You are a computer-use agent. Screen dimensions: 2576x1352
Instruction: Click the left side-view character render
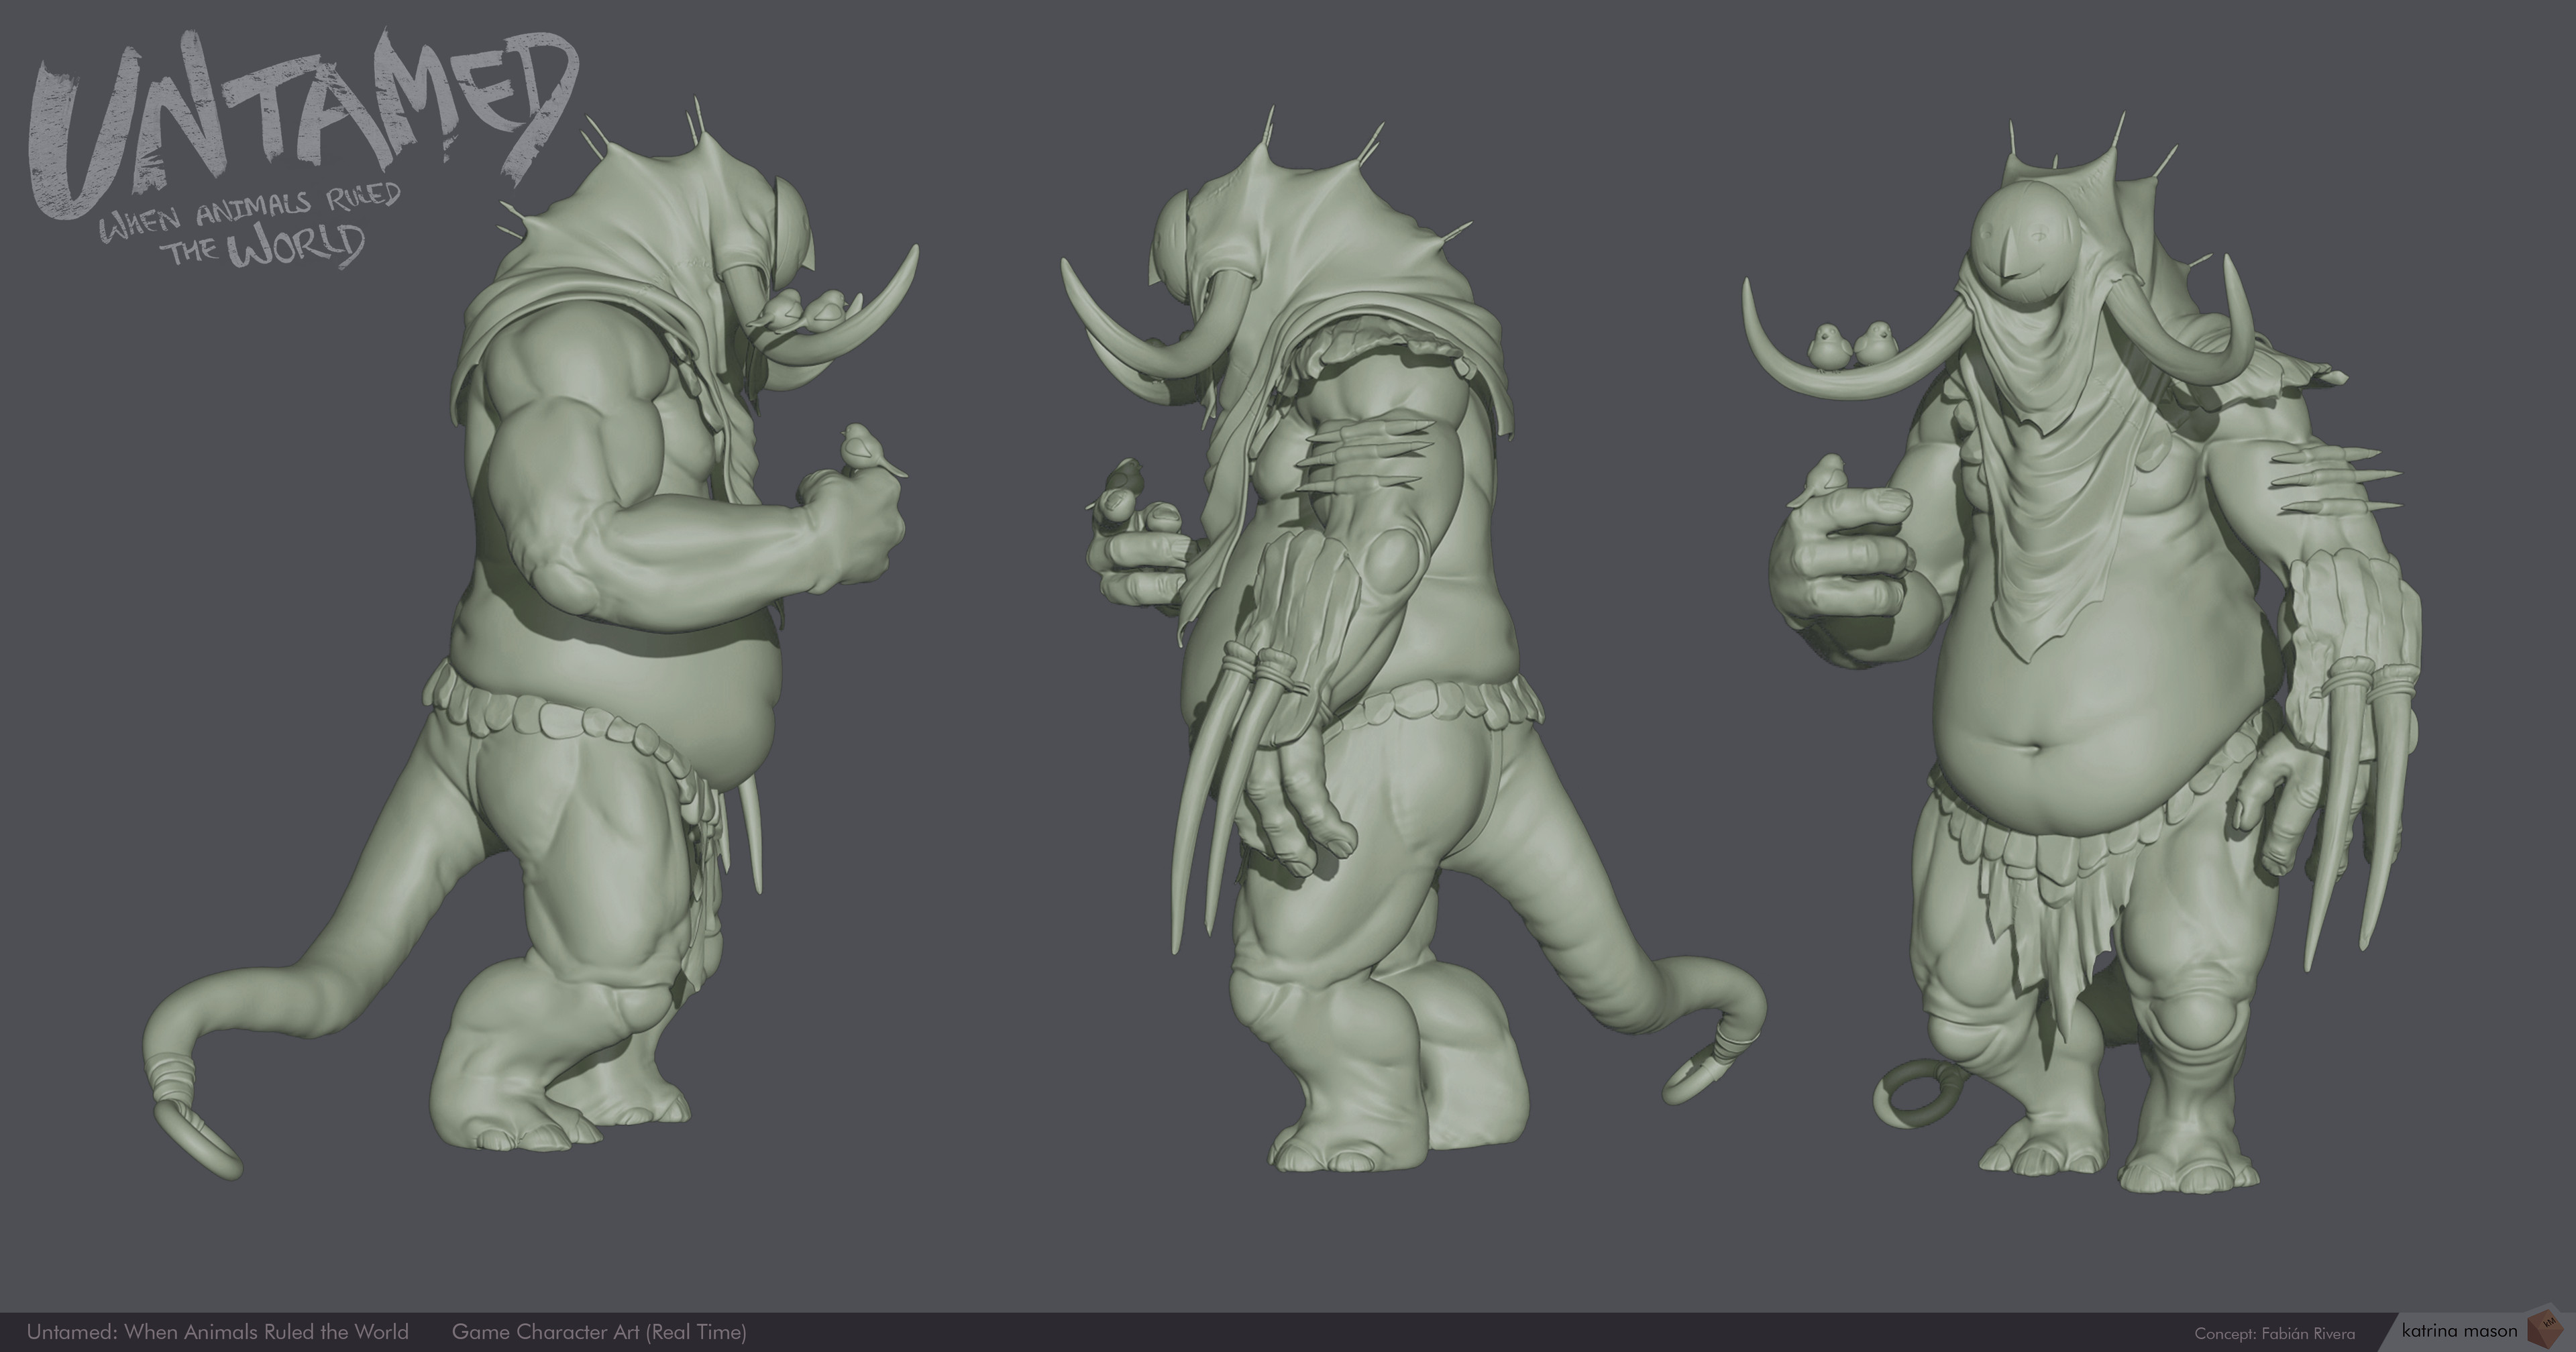[x=530, y=638]
